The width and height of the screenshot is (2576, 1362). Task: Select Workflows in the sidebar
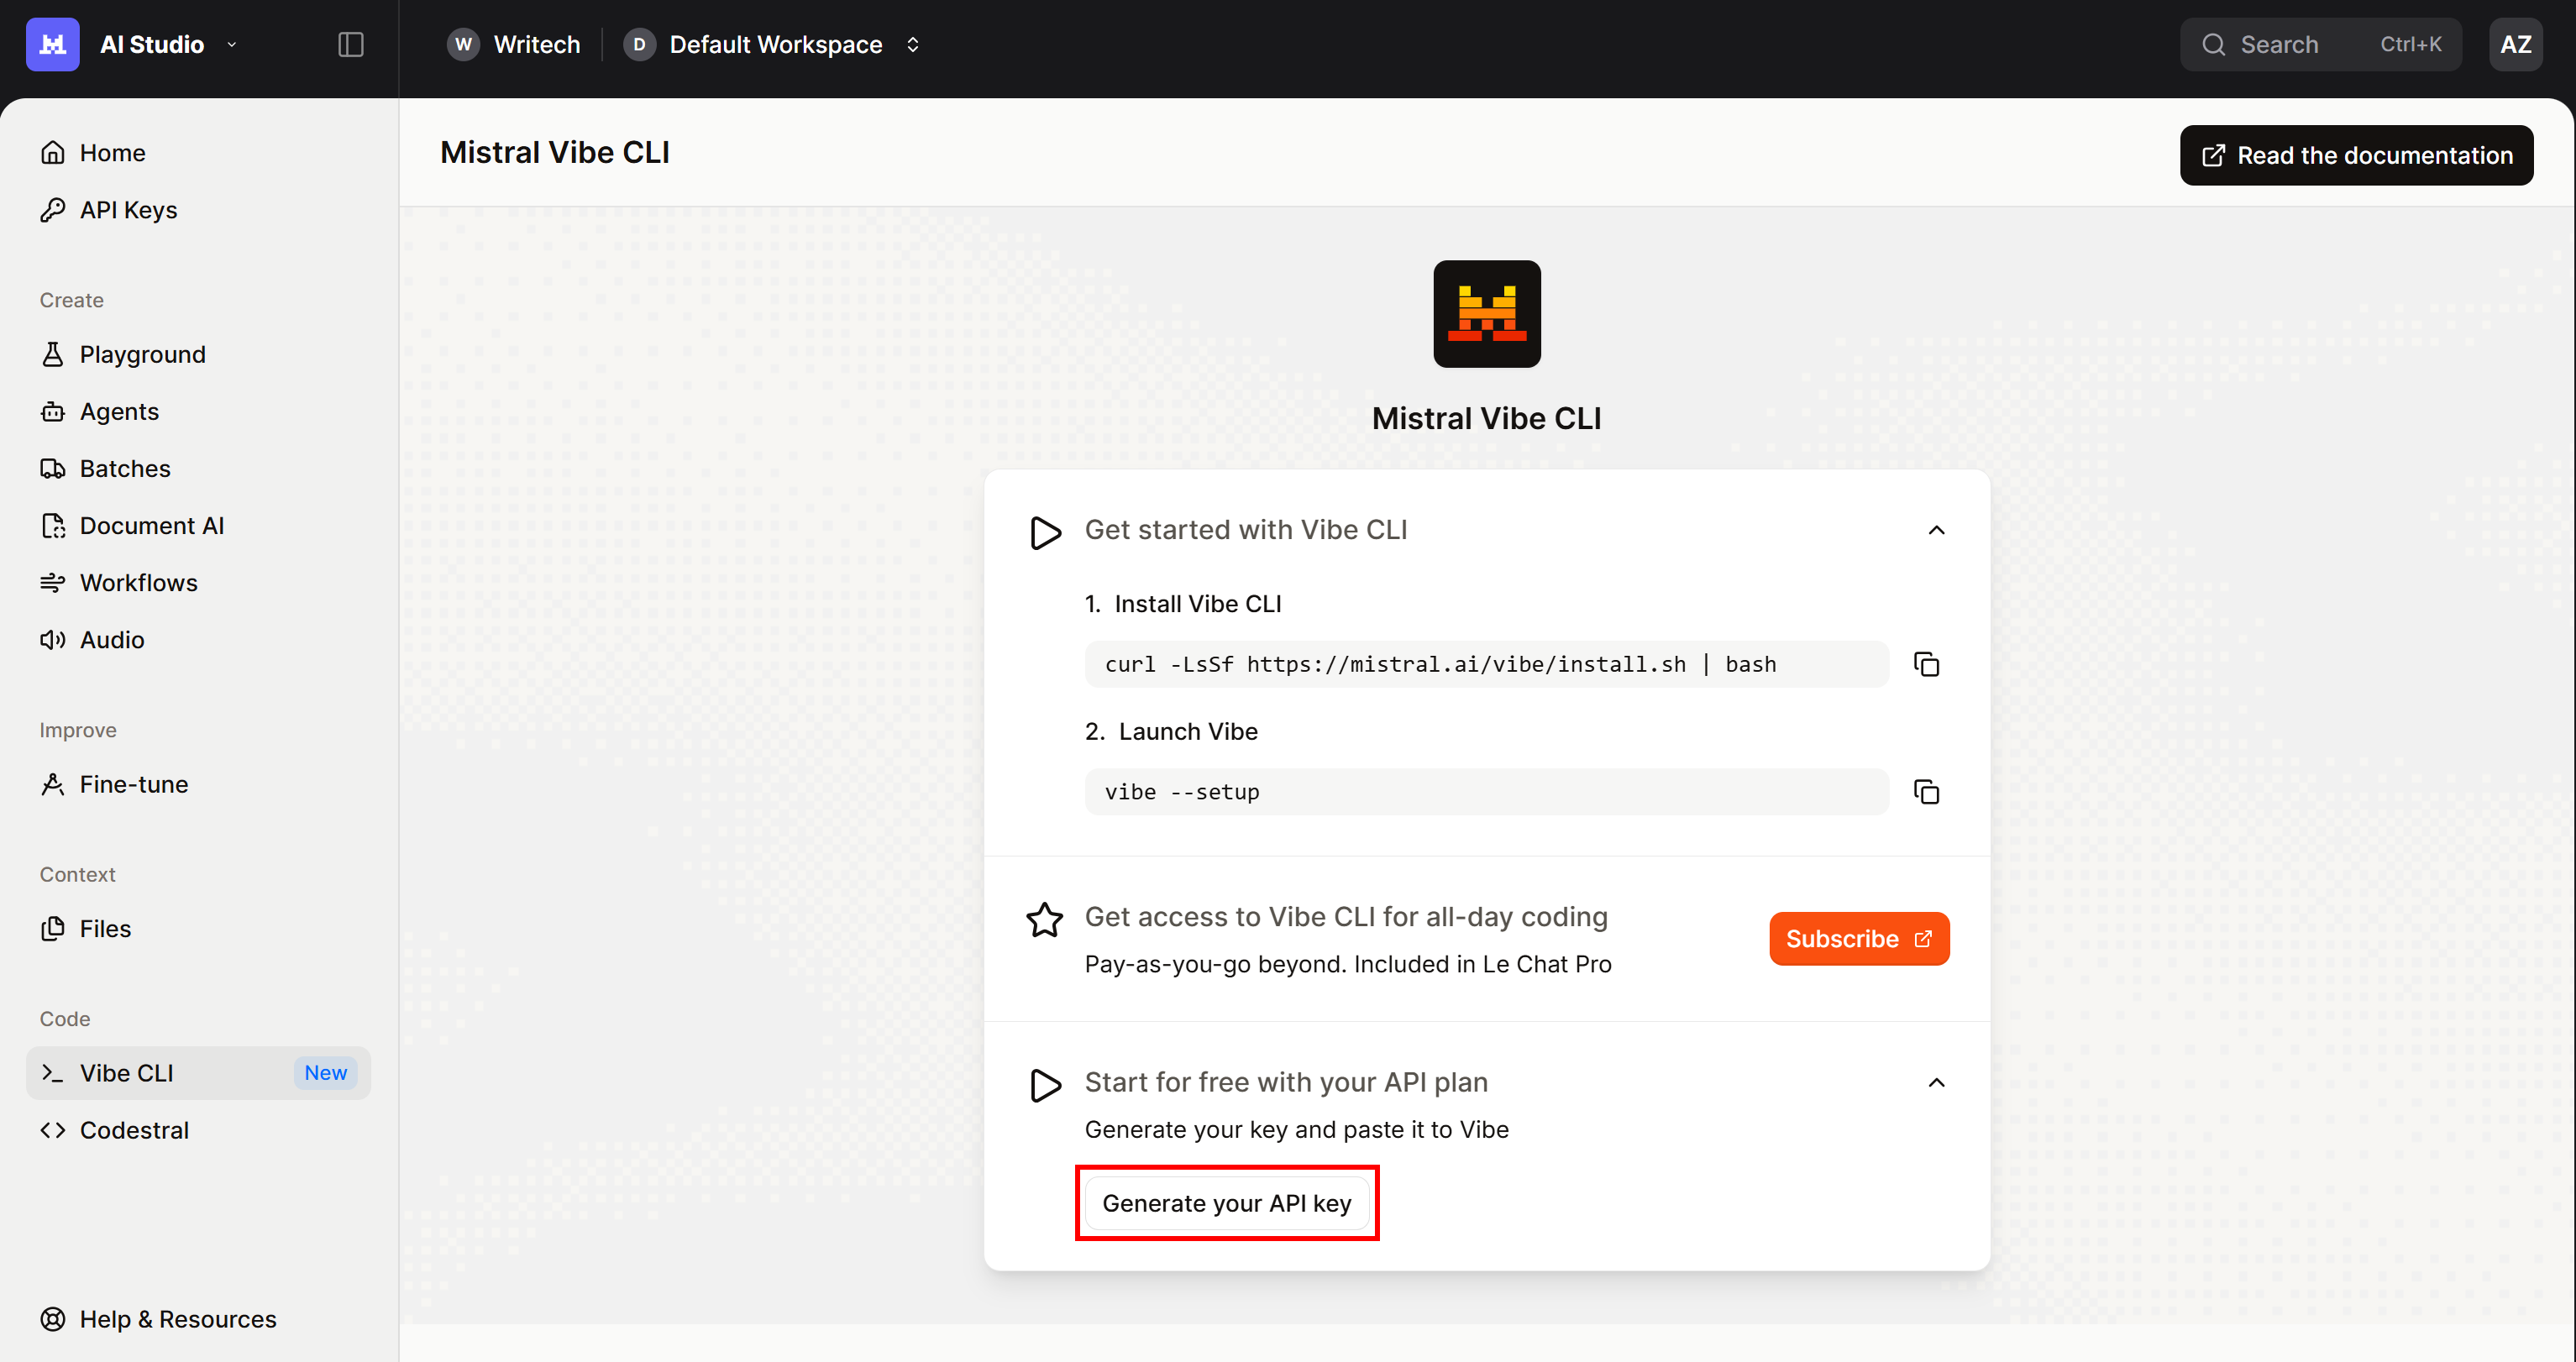tap(138, 582)
